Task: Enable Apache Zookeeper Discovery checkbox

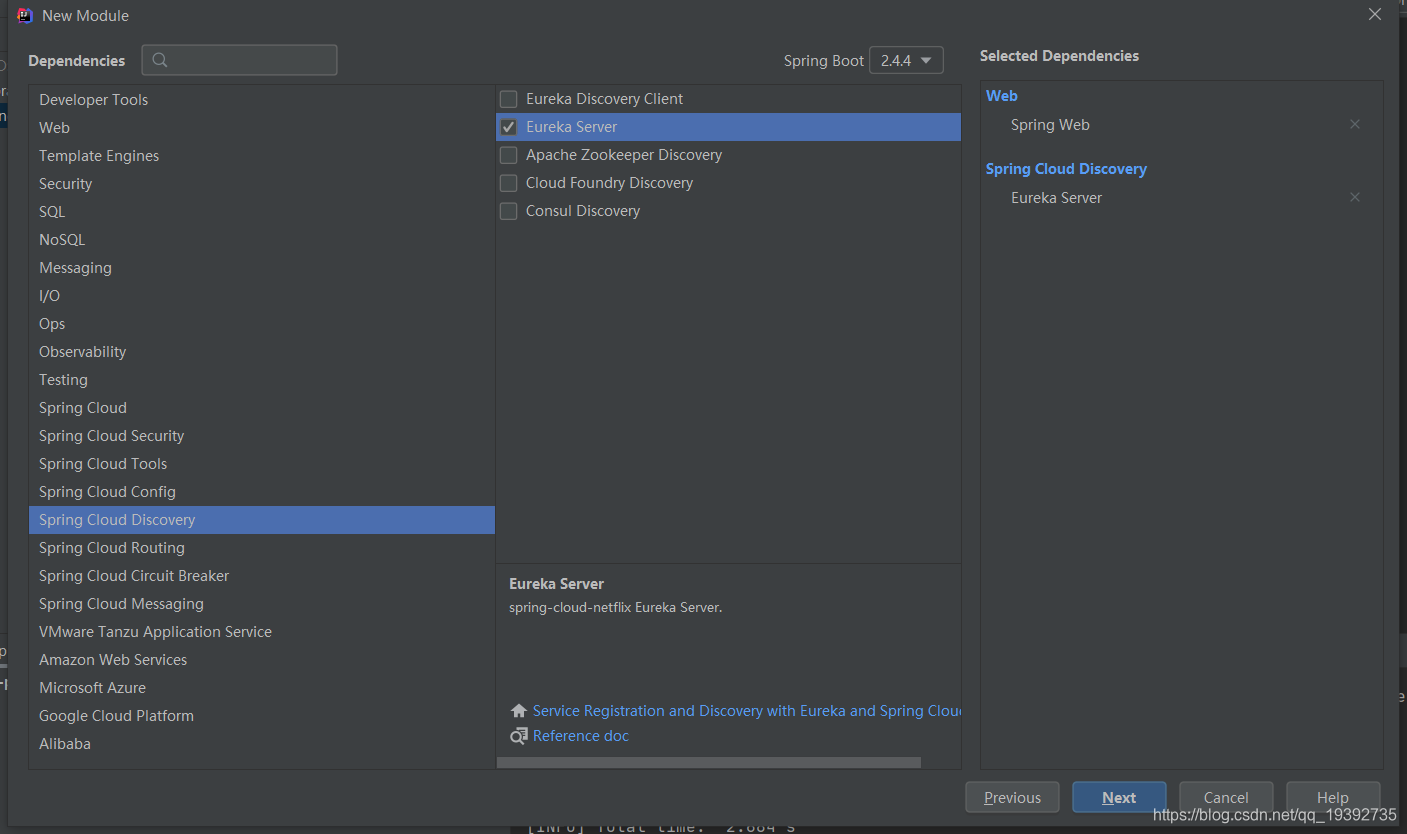Action: pos(508,155)
